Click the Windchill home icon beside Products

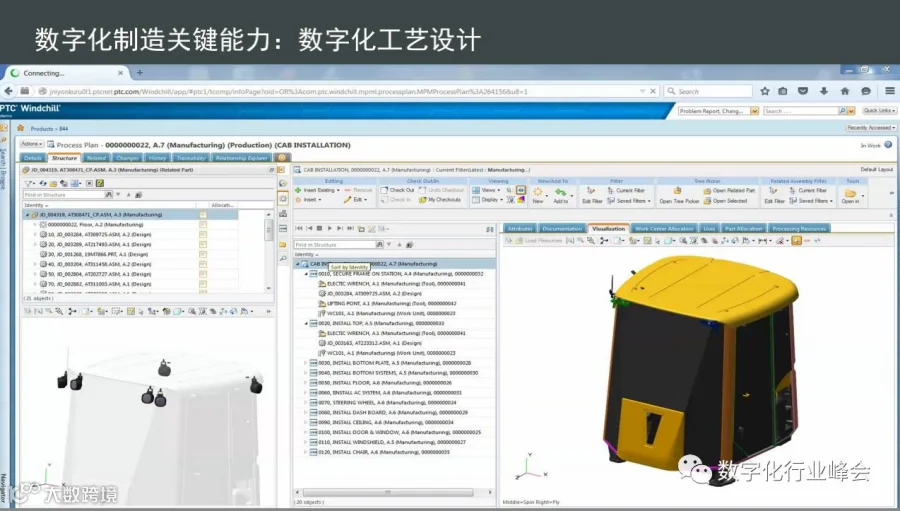pyautogui.click(x=21, y=128)
